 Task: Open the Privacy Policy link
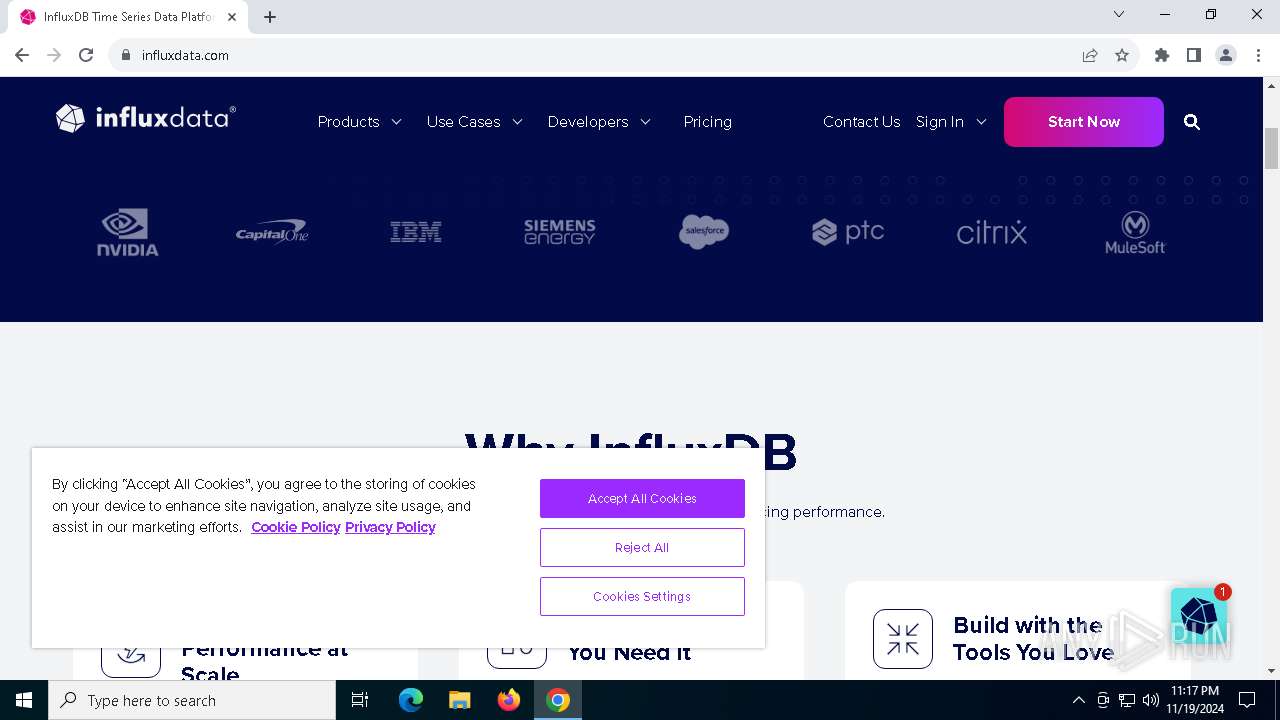[390, 527]
